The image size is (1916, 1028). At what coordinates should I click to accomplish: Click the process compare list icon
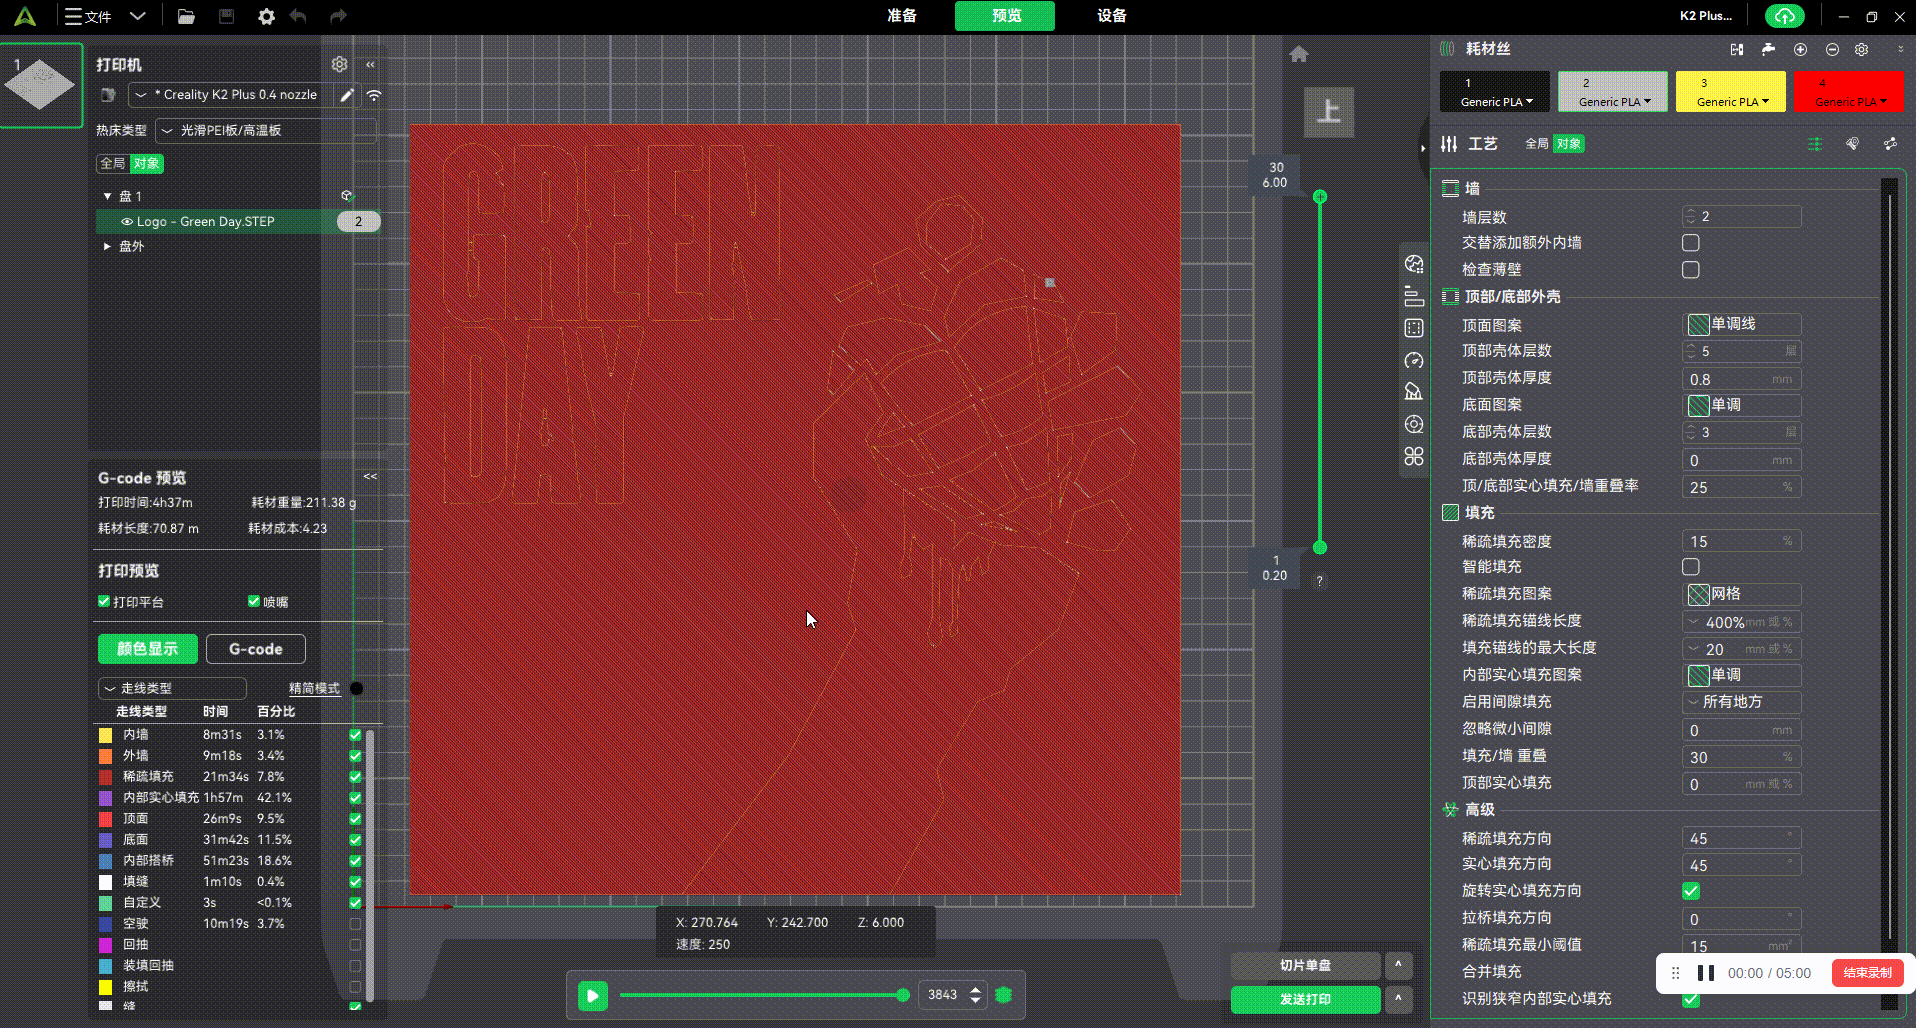1815,144
